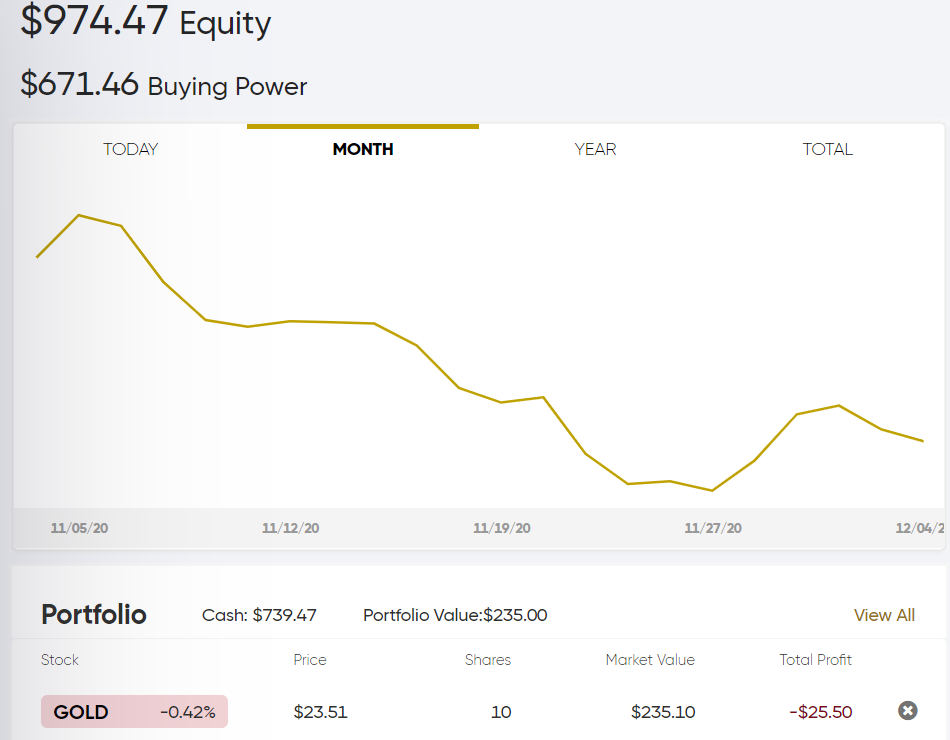The height and width of the screenshot is (740, 950).
Task: Select the MONTH tab
Action: click(363, 149)
